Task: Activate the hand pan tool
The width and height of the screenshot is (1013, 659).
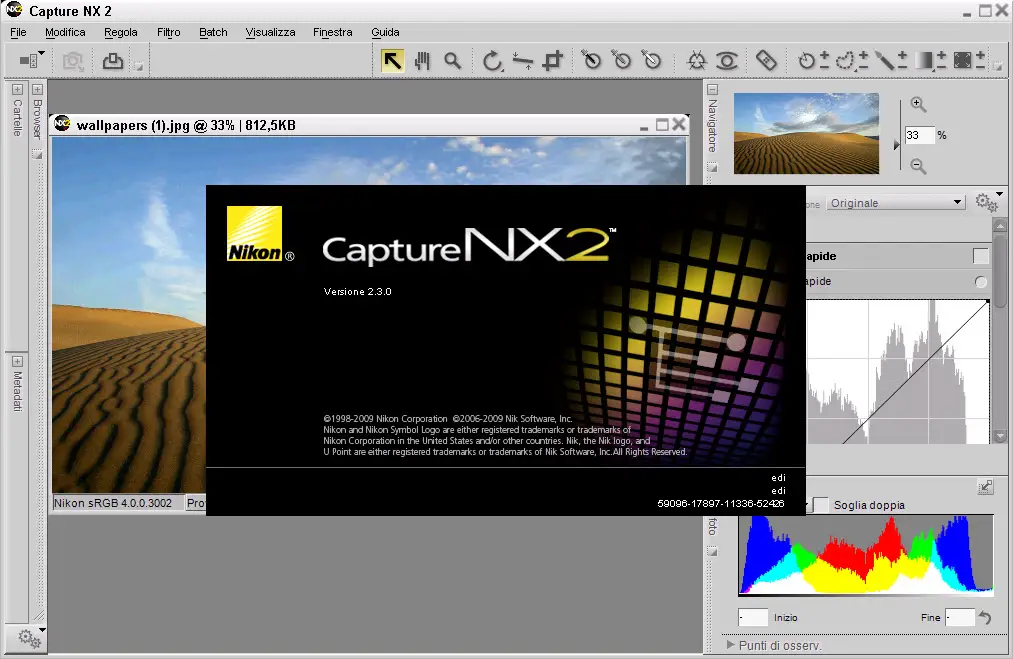Action: point(422,61)
